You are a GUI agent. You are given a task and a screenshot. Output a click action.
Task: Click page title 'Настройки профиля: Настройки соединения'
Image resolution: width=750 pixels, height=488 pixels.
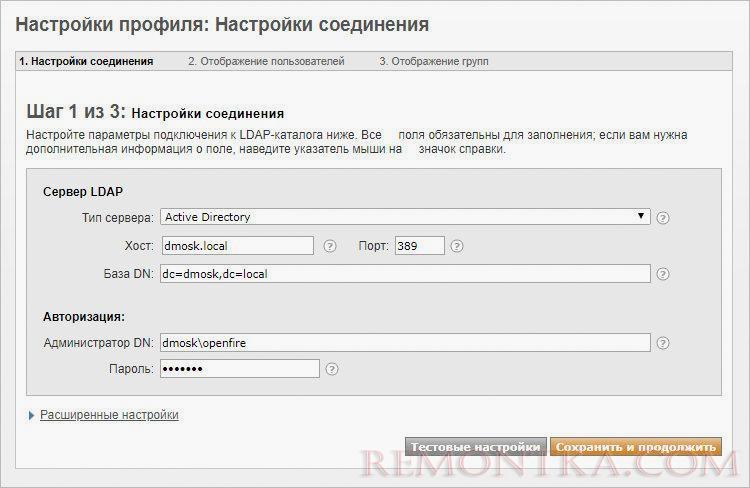[x=222, y=24]
